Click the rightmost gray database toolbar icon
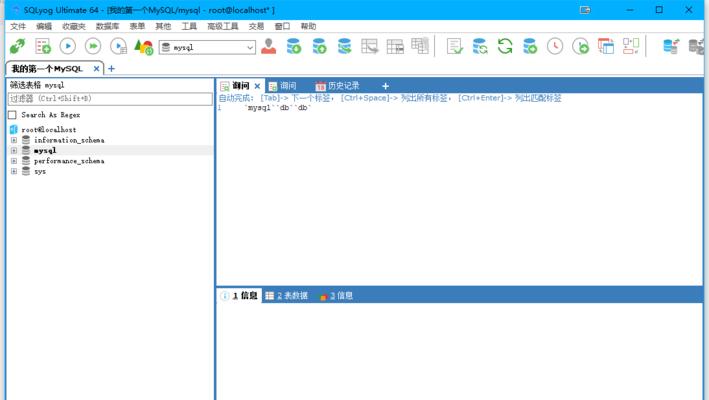 (697, 46)
